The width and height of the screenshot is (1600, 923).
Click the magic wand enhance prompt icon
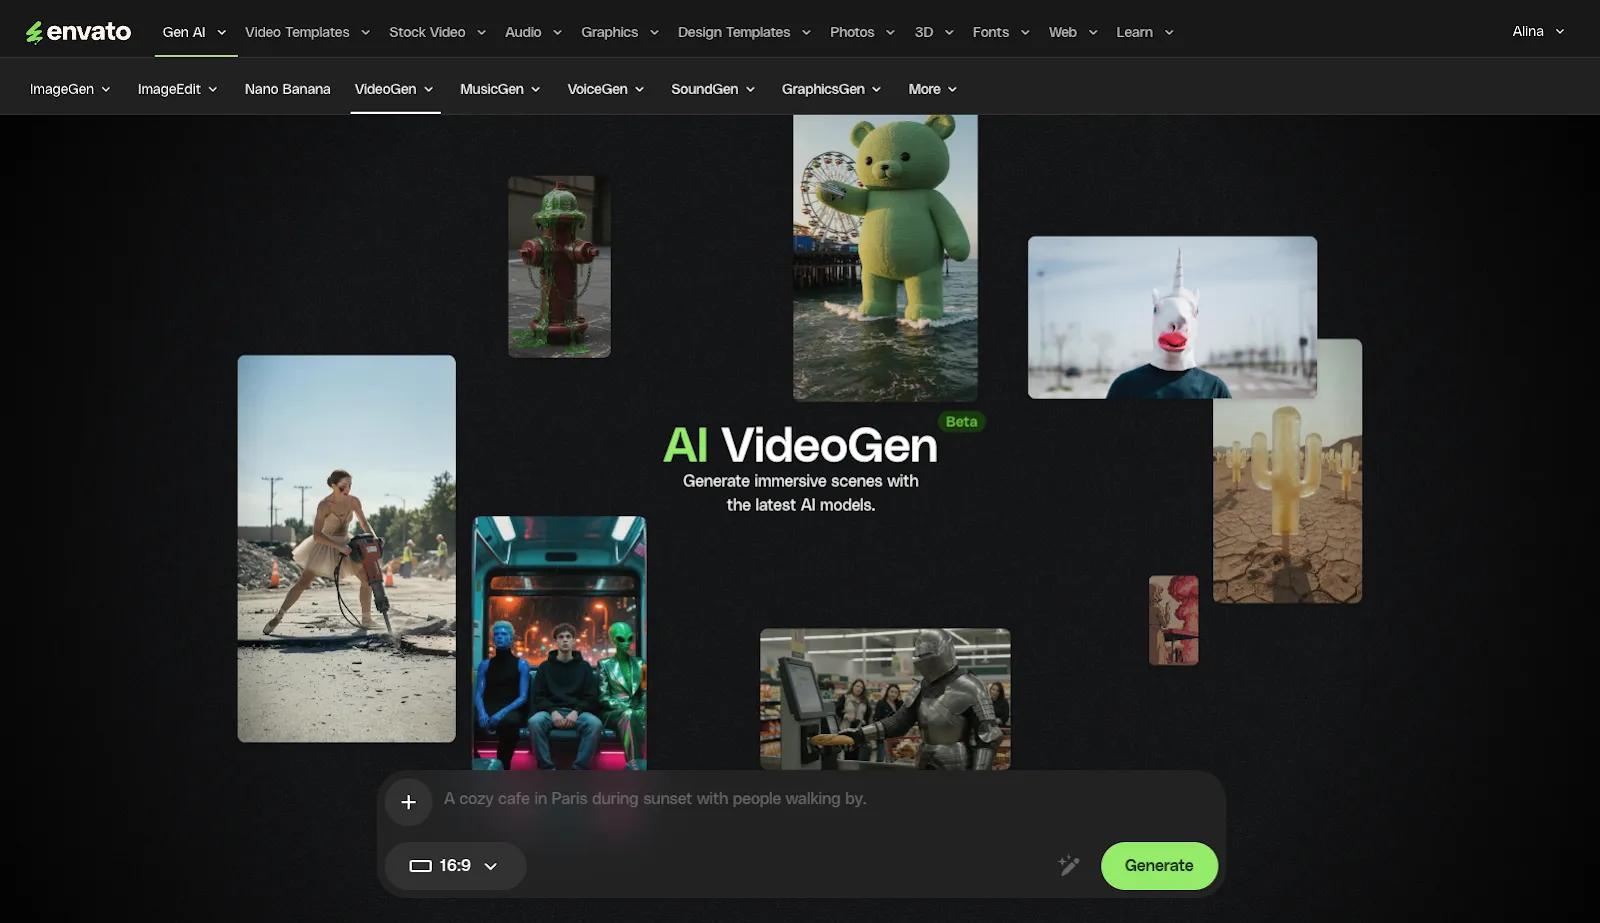point(1069,865)
